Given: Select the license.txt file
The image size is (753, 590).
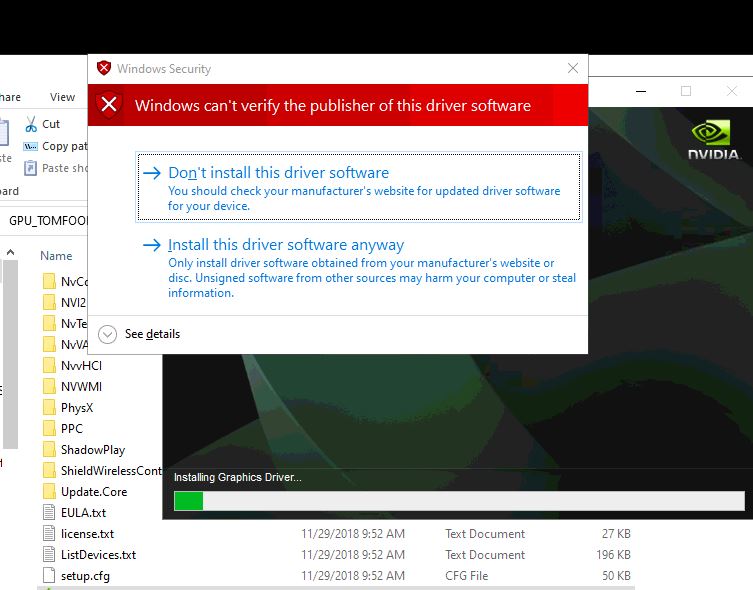Looking at the screenshot, I should pyautogui.click(x=87, y=534).
